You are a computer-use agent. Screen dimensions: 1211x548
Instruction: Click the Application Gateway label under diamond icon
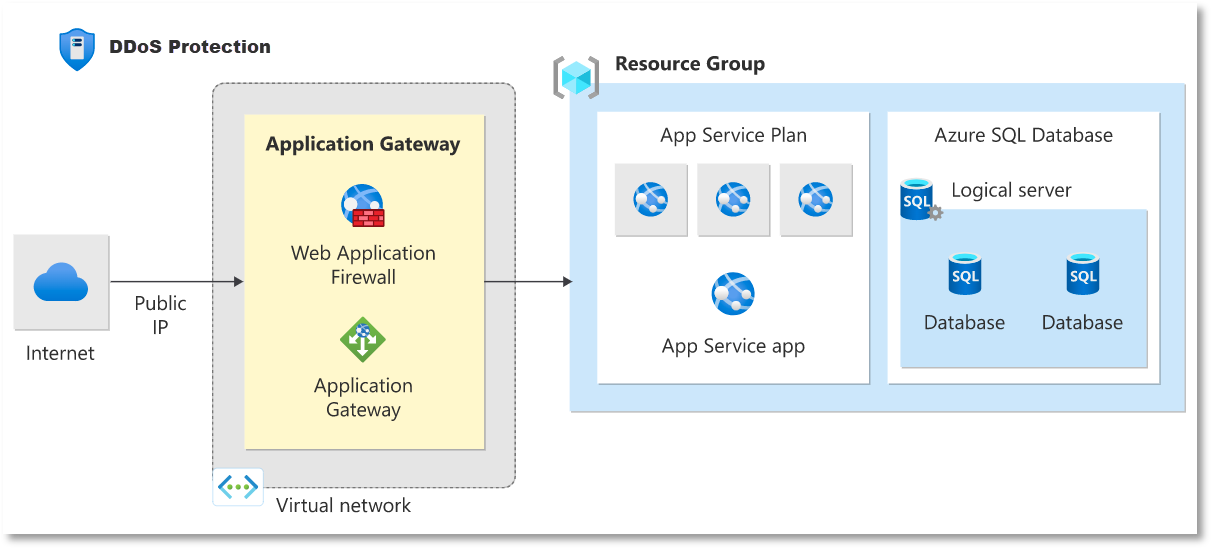pyautogui.click(x=363, y=397)
